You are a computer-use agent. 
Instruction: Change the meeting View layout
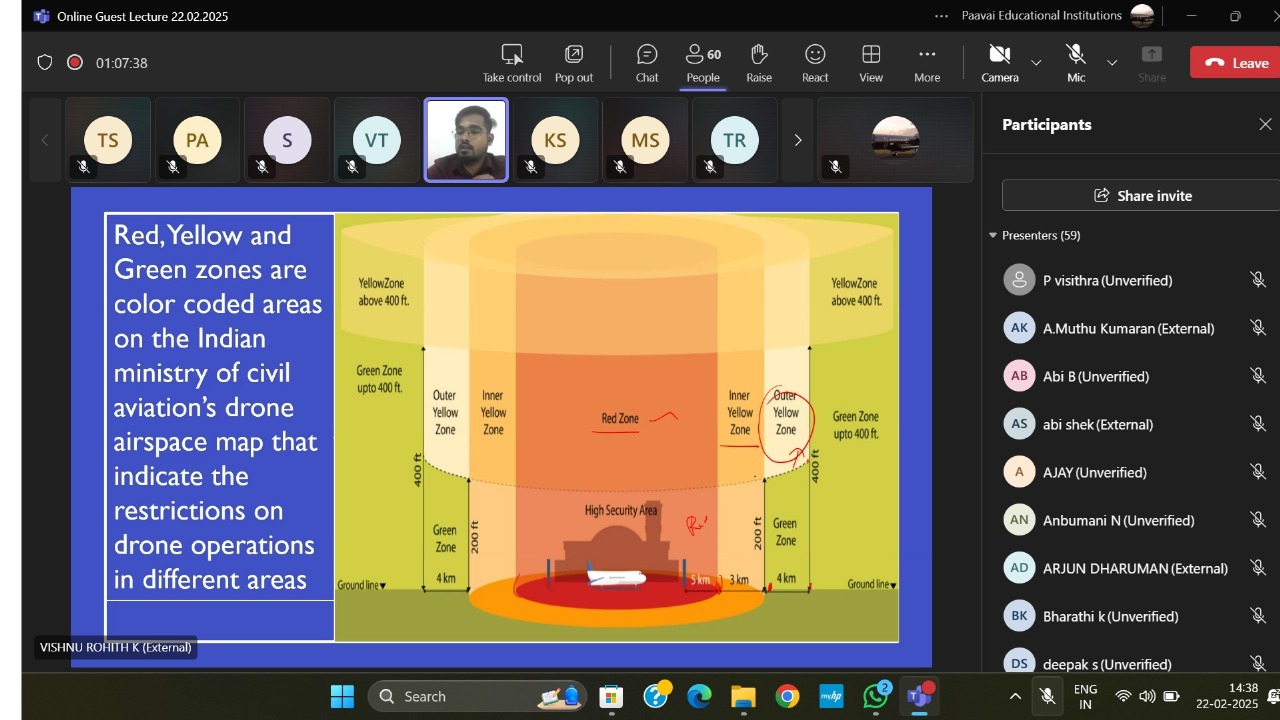tap(871, 63)
